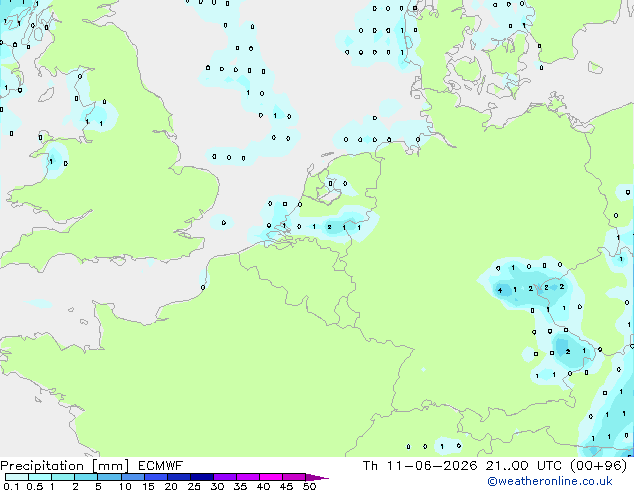Click the lightest 0.1–0.5 mm legend swatch
This screenshot has width=634, height=490.
[x=17, y=477]
